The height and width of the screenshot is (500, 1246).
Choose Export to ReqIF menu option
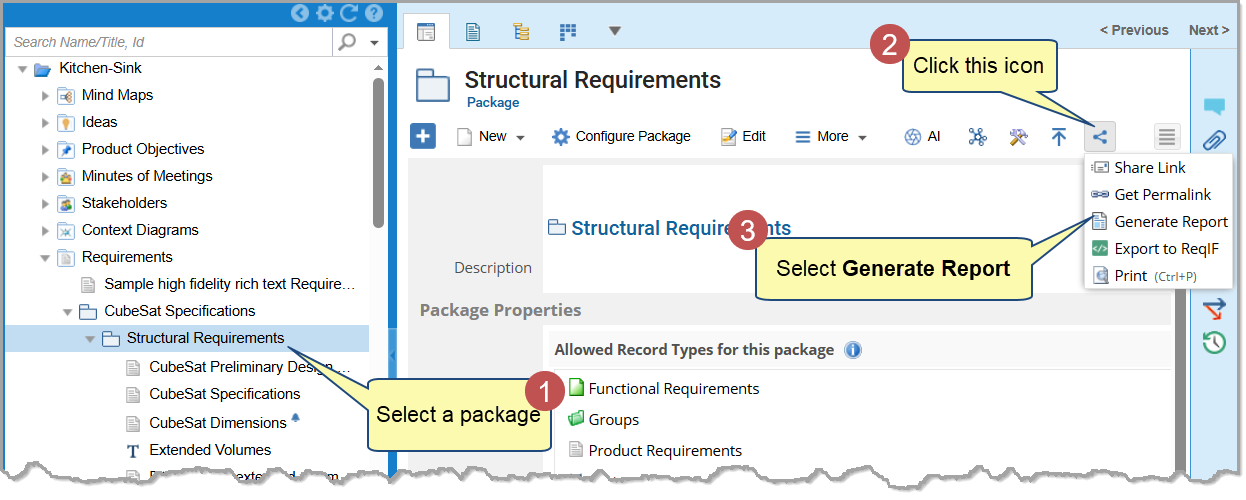pyautogui.click(x=1166, y=249)
